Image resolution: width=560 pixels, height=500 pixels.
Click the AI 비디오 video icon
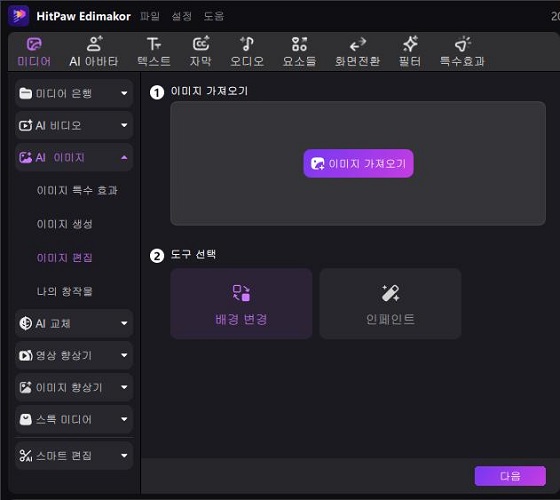coord(25,125)
